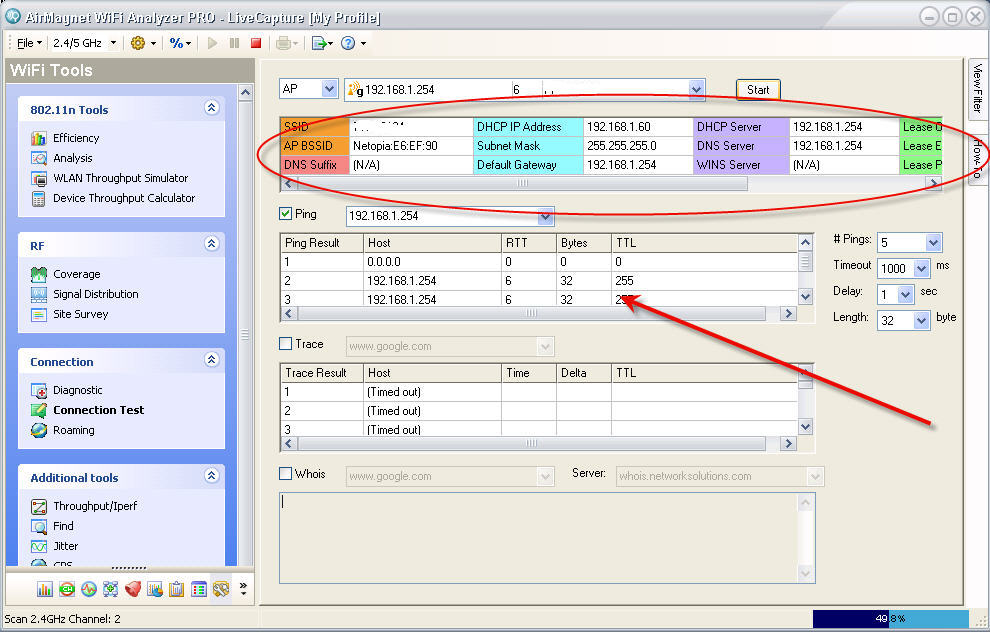This screenshot has height=632, width=990.
Task: Open the Help question-mark toolbar menu
Action: click(x=354, y=43)
